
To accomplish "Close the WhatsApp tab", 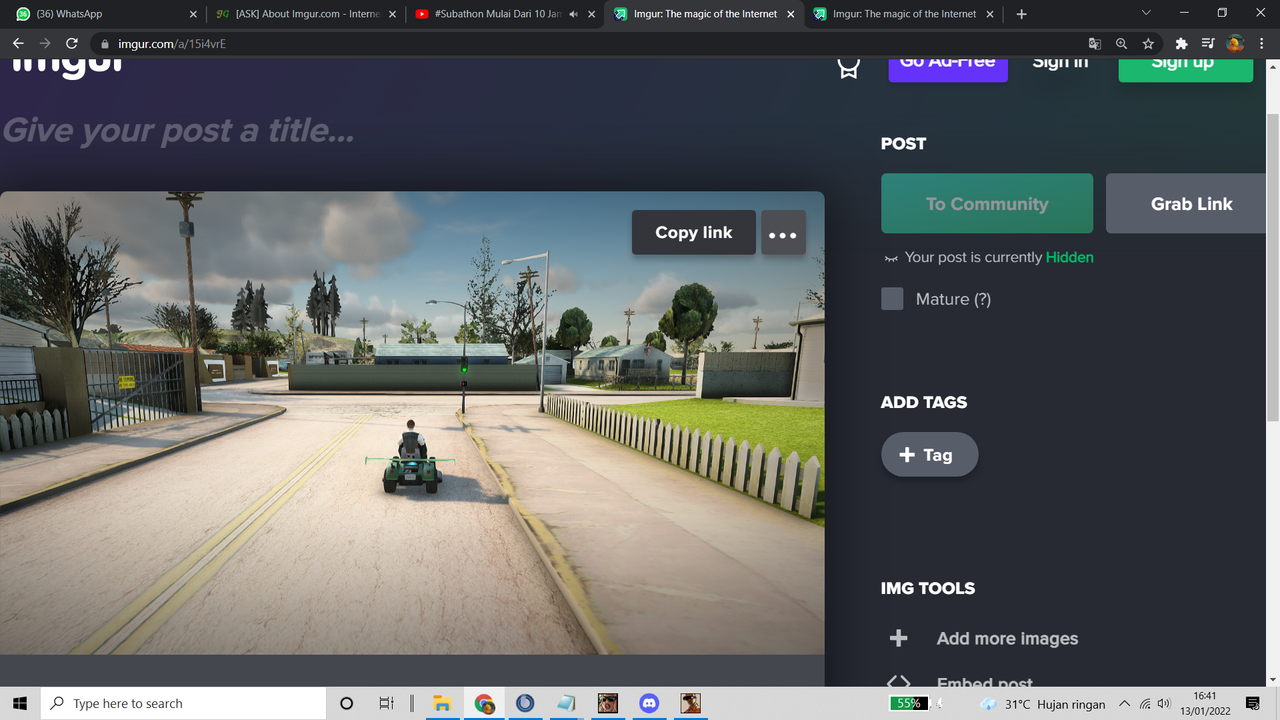I will [193, 14].
